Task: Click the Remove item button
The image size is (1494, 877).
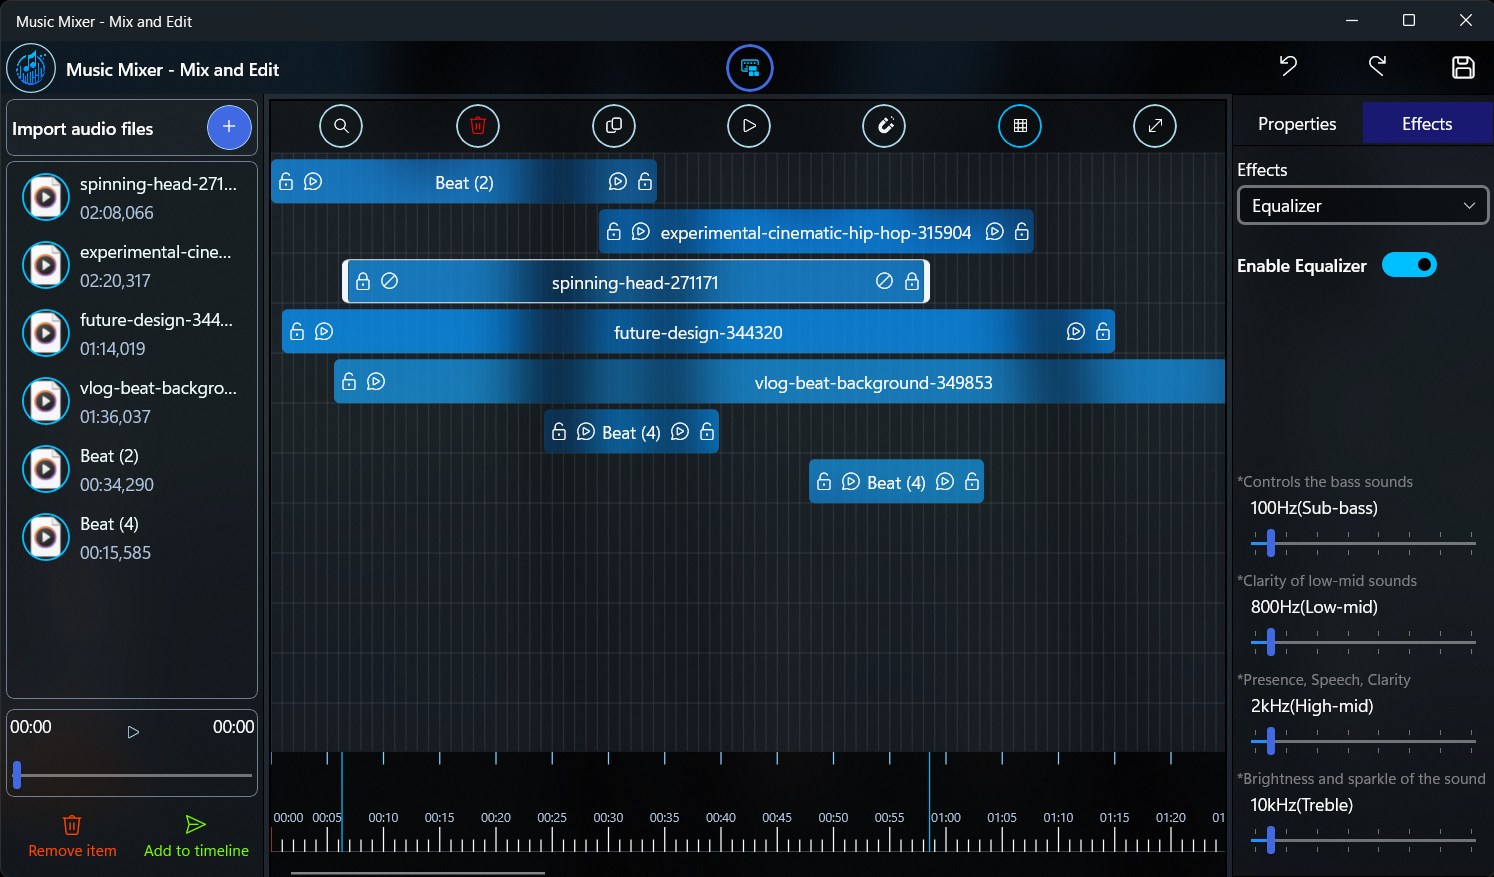Action: (x=71, y=835)
